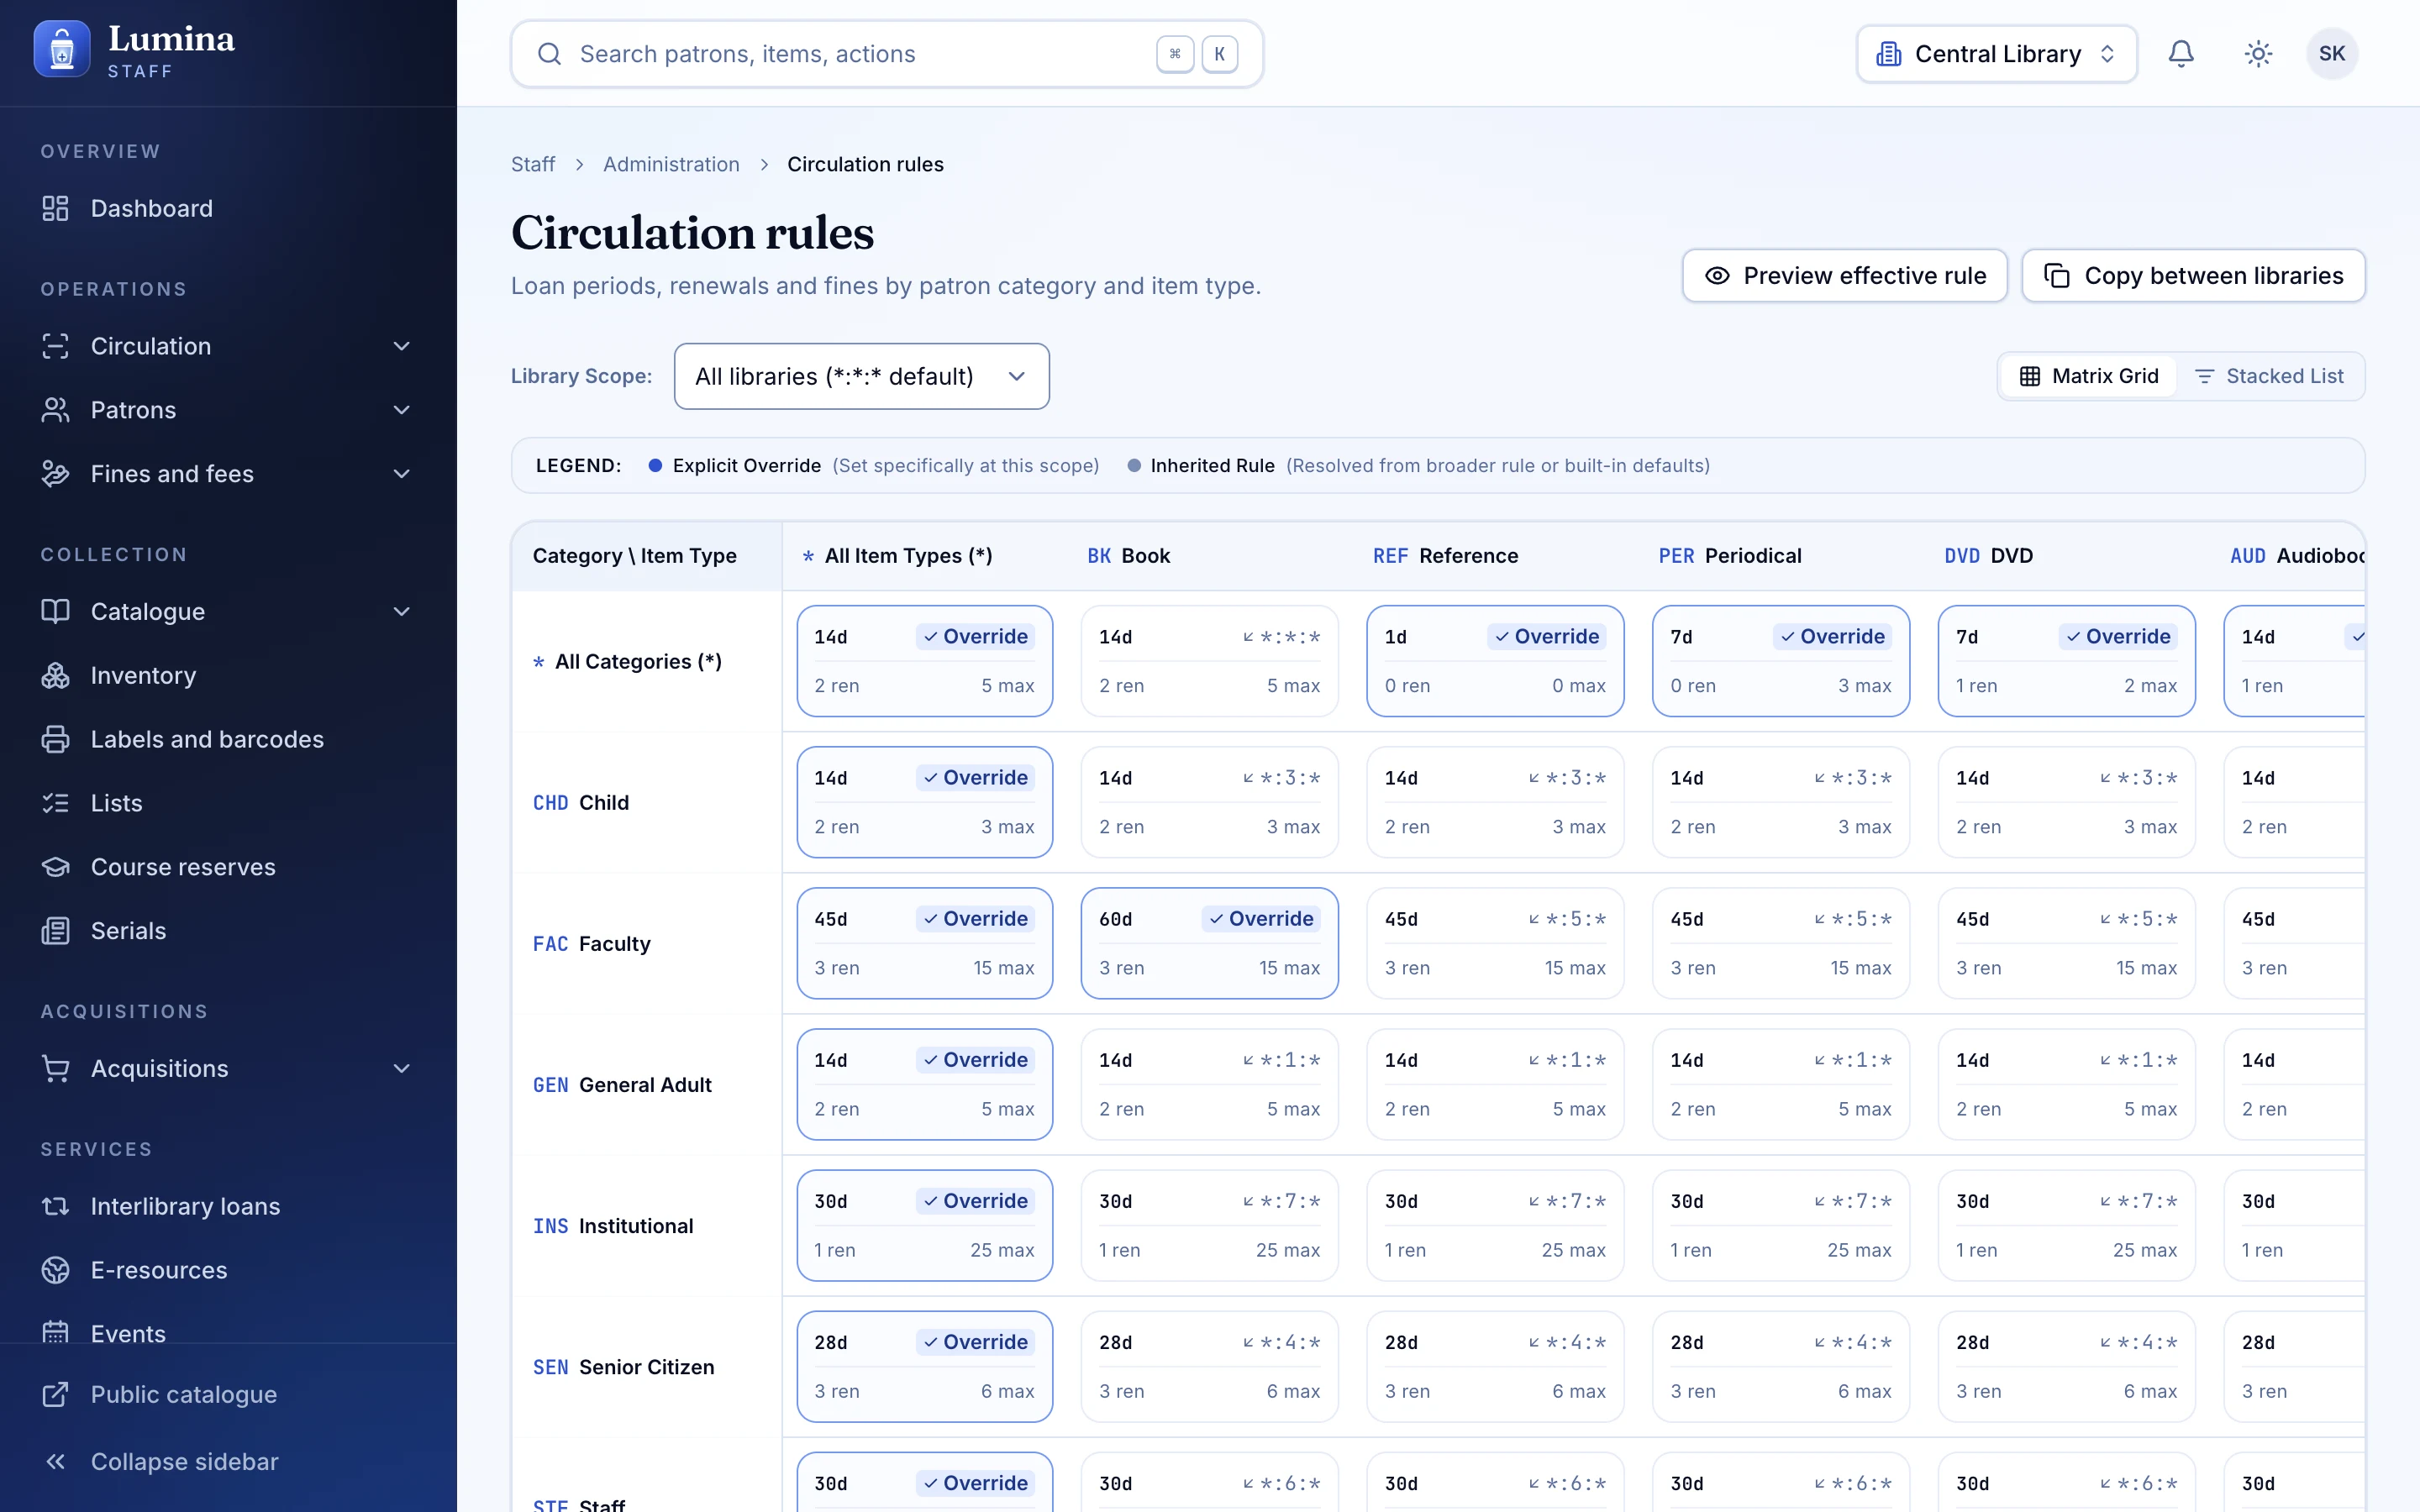Expand Acquisitions menu
This screenshot has height=1512, width=2420.
pos(228,1068)
